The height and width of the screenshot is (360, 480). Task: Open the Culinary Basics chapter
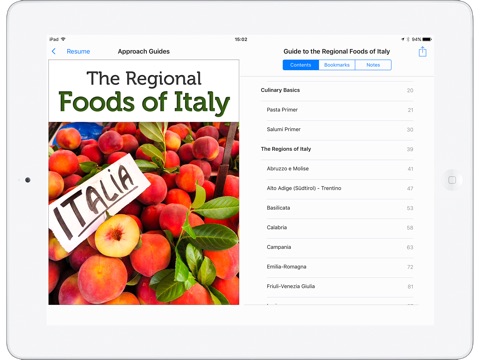337,90
